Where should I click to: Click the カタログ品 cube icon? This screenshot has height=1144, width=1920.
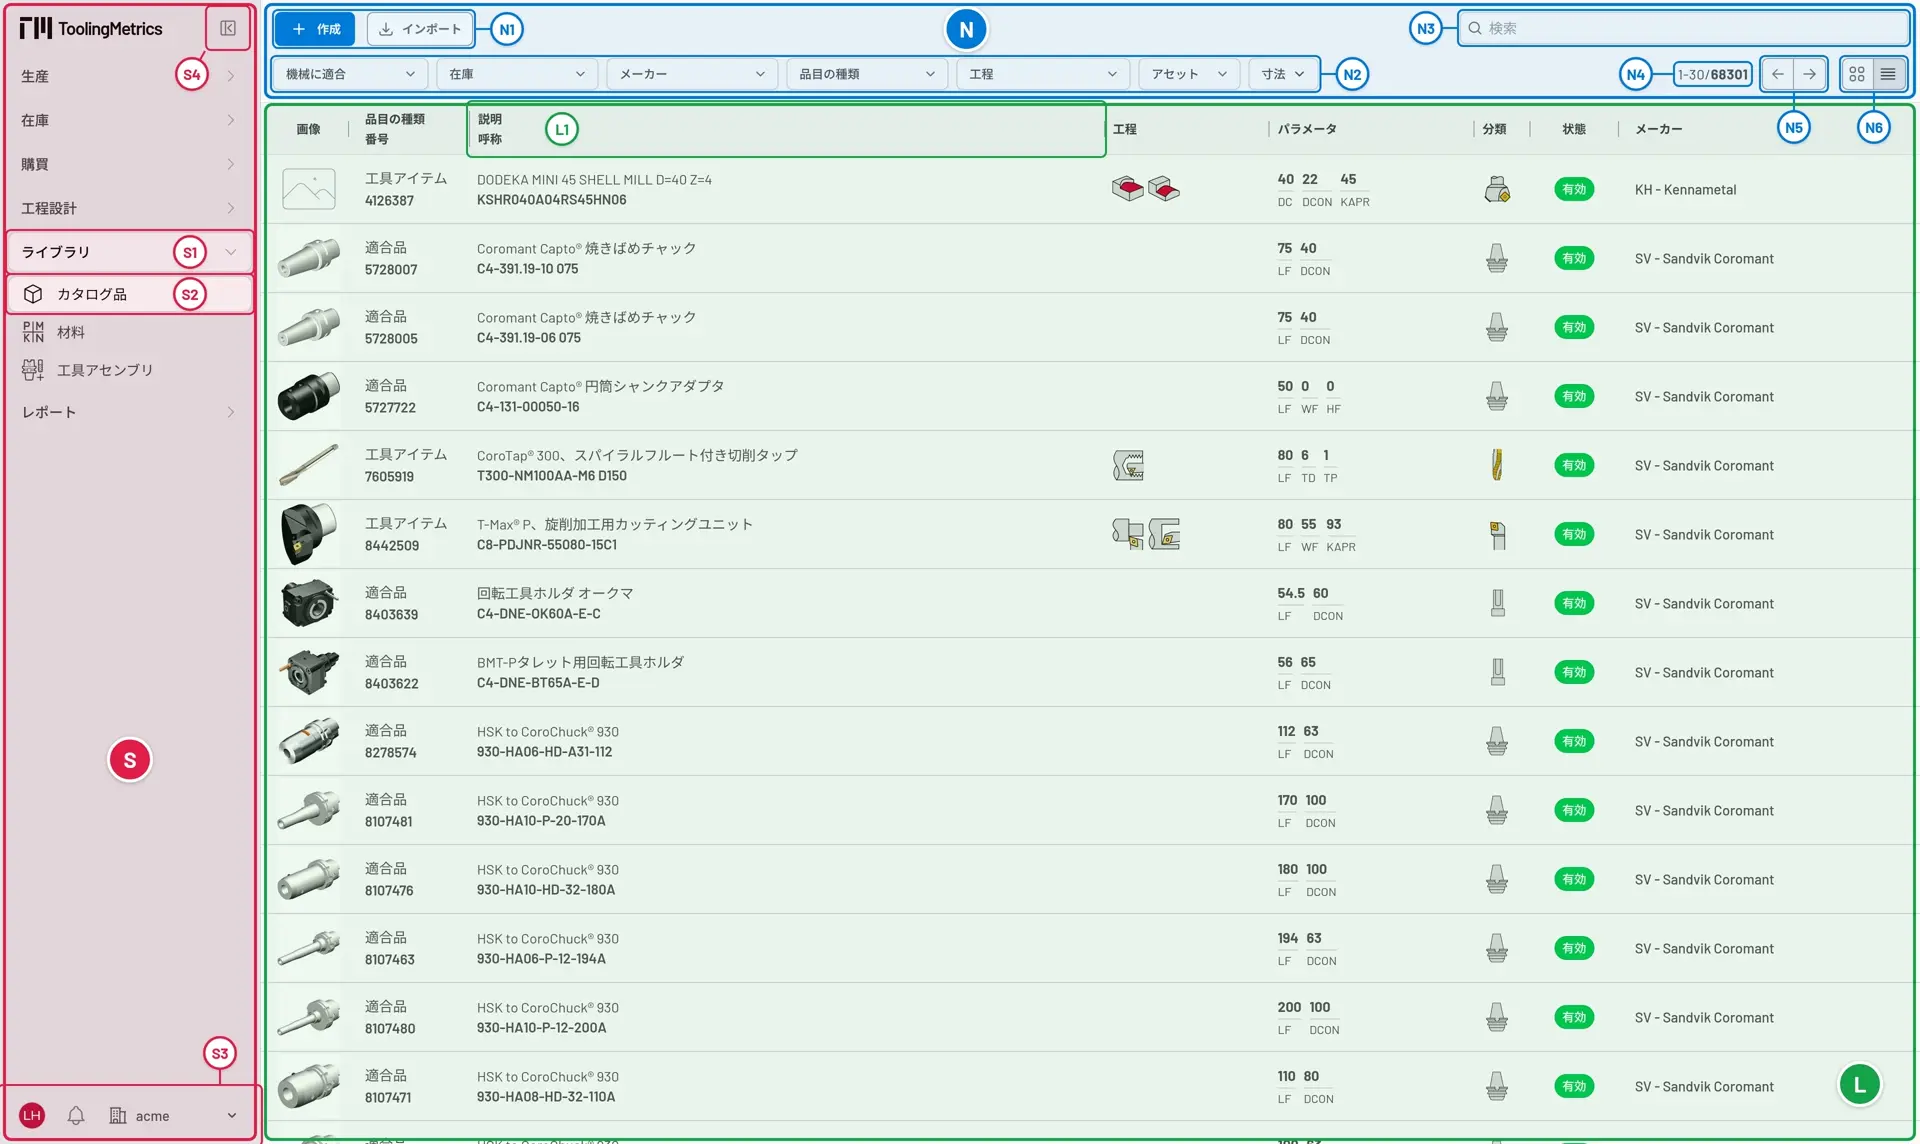(33, 294)
